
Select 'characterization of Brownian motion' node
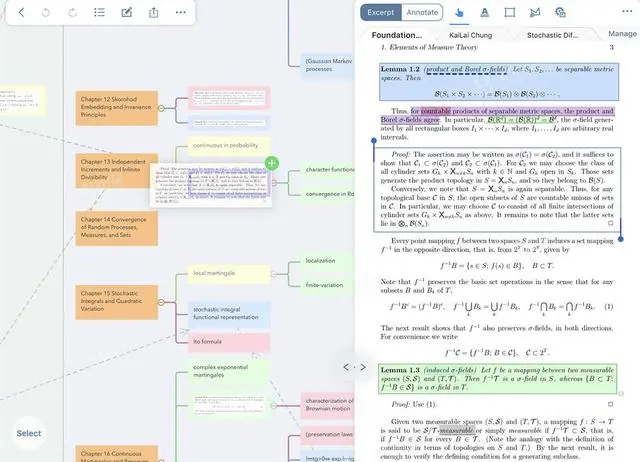pos(328,405)
